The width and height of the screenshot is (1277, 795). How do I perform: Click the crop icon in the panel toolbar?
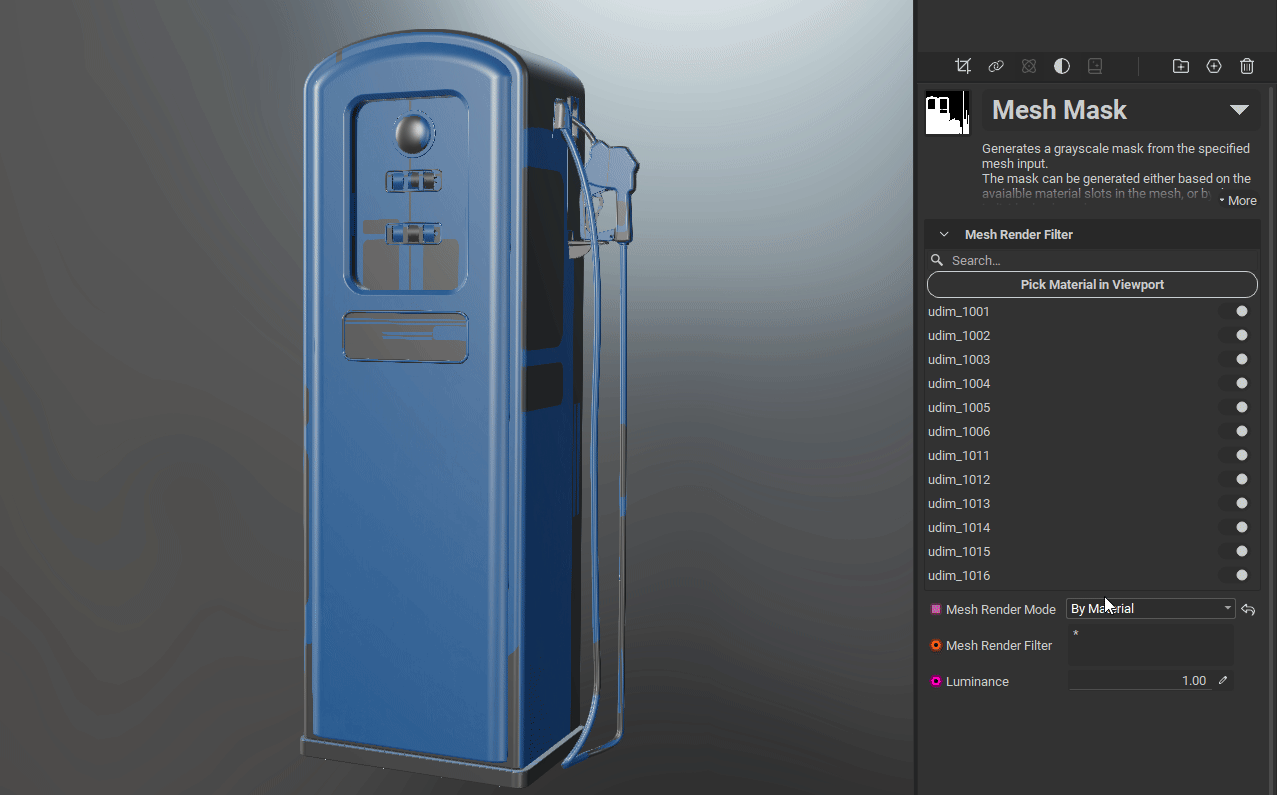tap(963, 66)
